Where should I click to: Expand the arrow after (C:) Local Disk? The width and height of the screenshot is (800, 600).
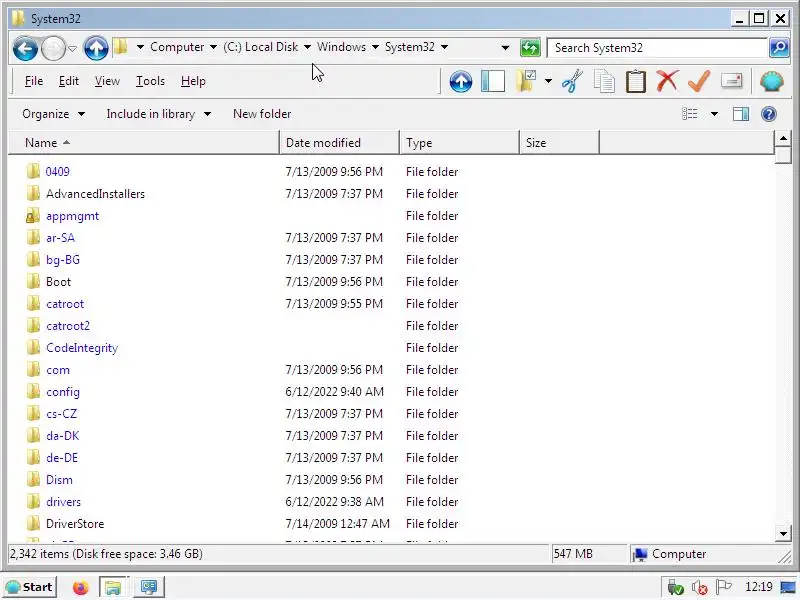[x=307, y=47]
